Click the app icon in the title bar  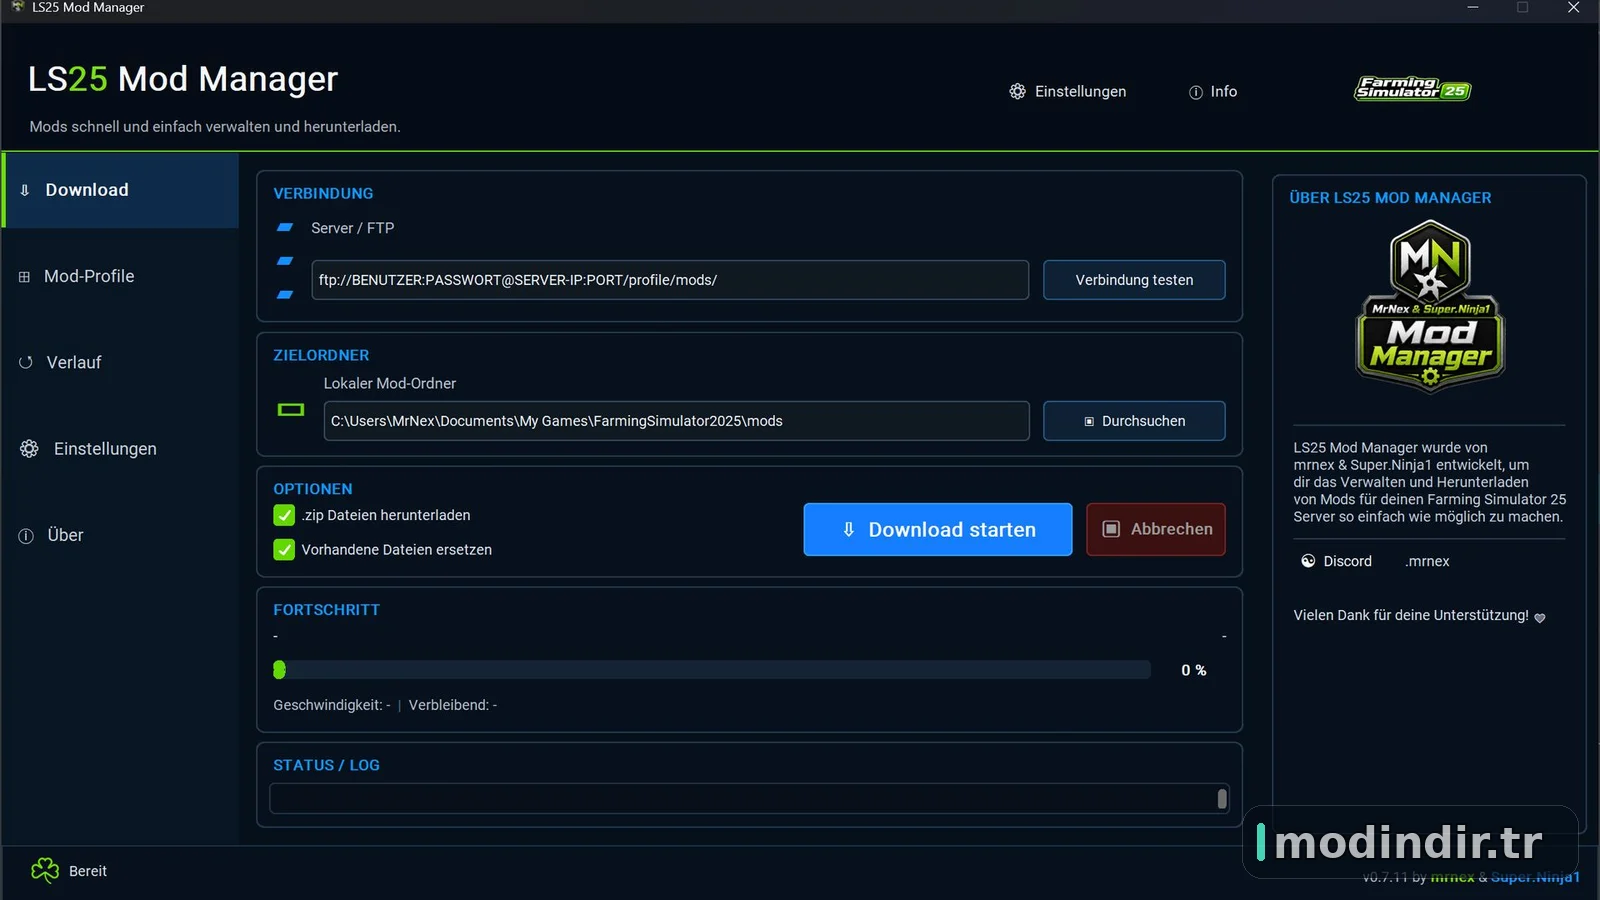17,7
